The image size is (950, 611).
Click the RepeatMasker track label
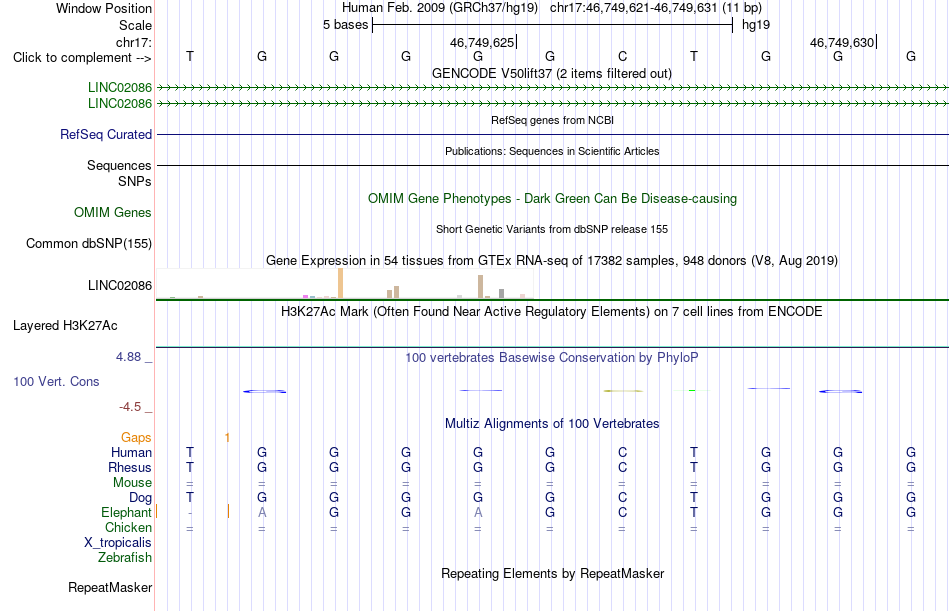pos(110,588)
